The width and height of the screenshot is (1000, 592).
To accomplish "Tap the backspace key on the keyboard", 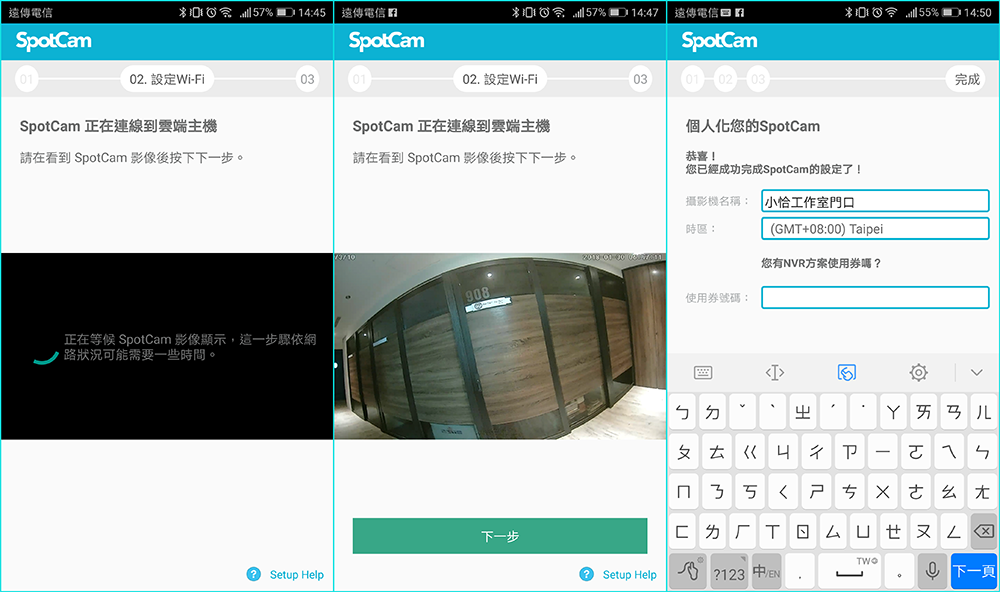I will [x=984, y=531].
